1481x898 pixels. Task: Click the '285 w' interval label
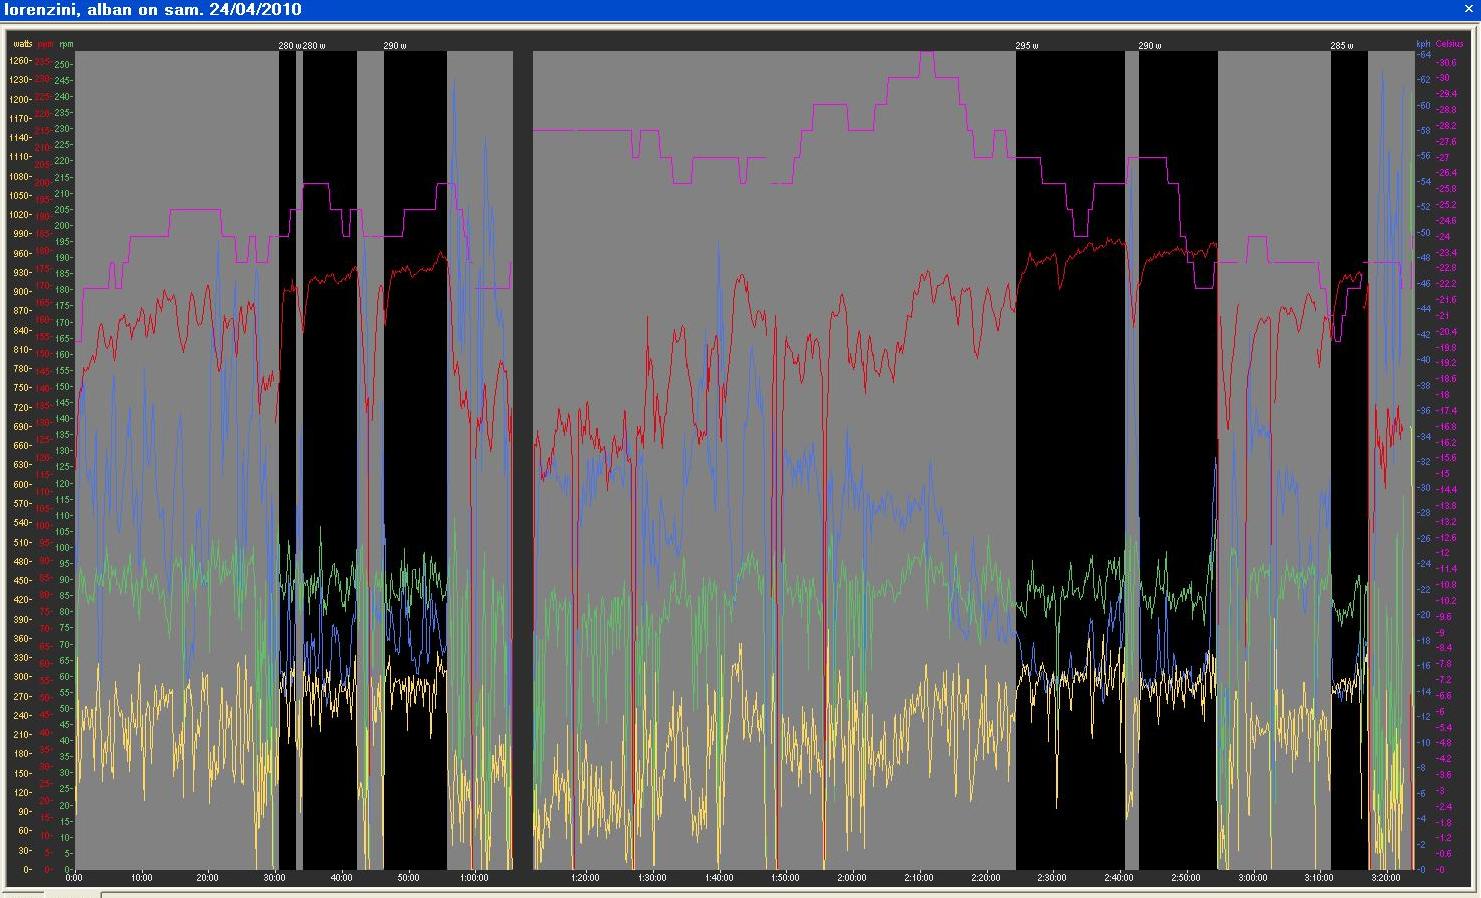[1342, 46]
